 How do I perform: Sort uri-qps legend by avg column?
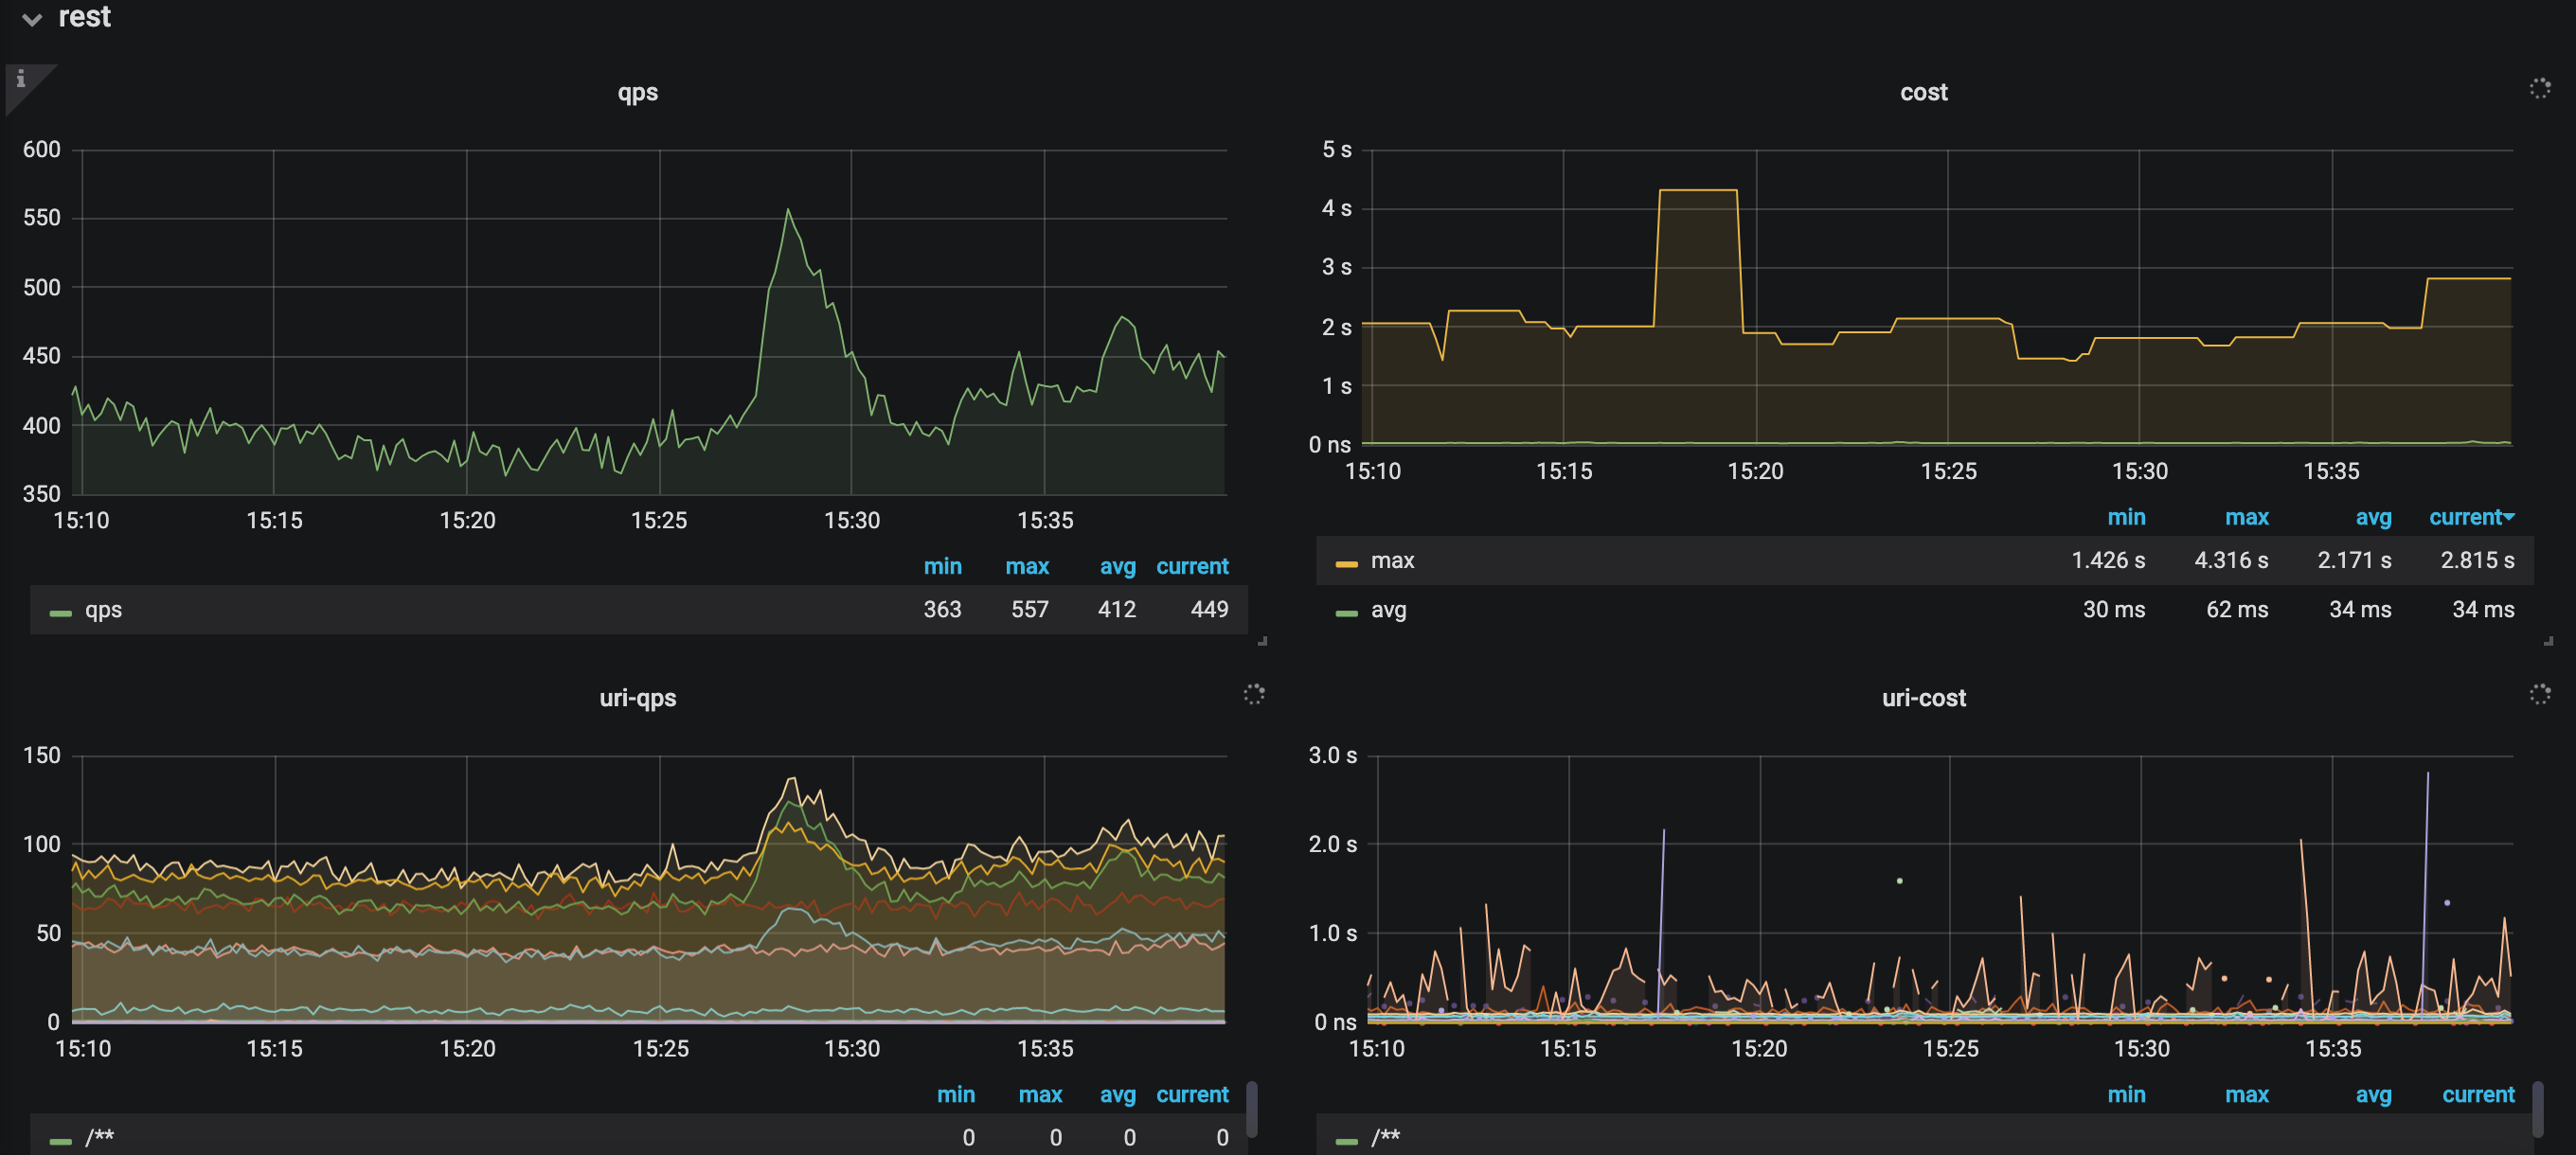[1117, 1095]
